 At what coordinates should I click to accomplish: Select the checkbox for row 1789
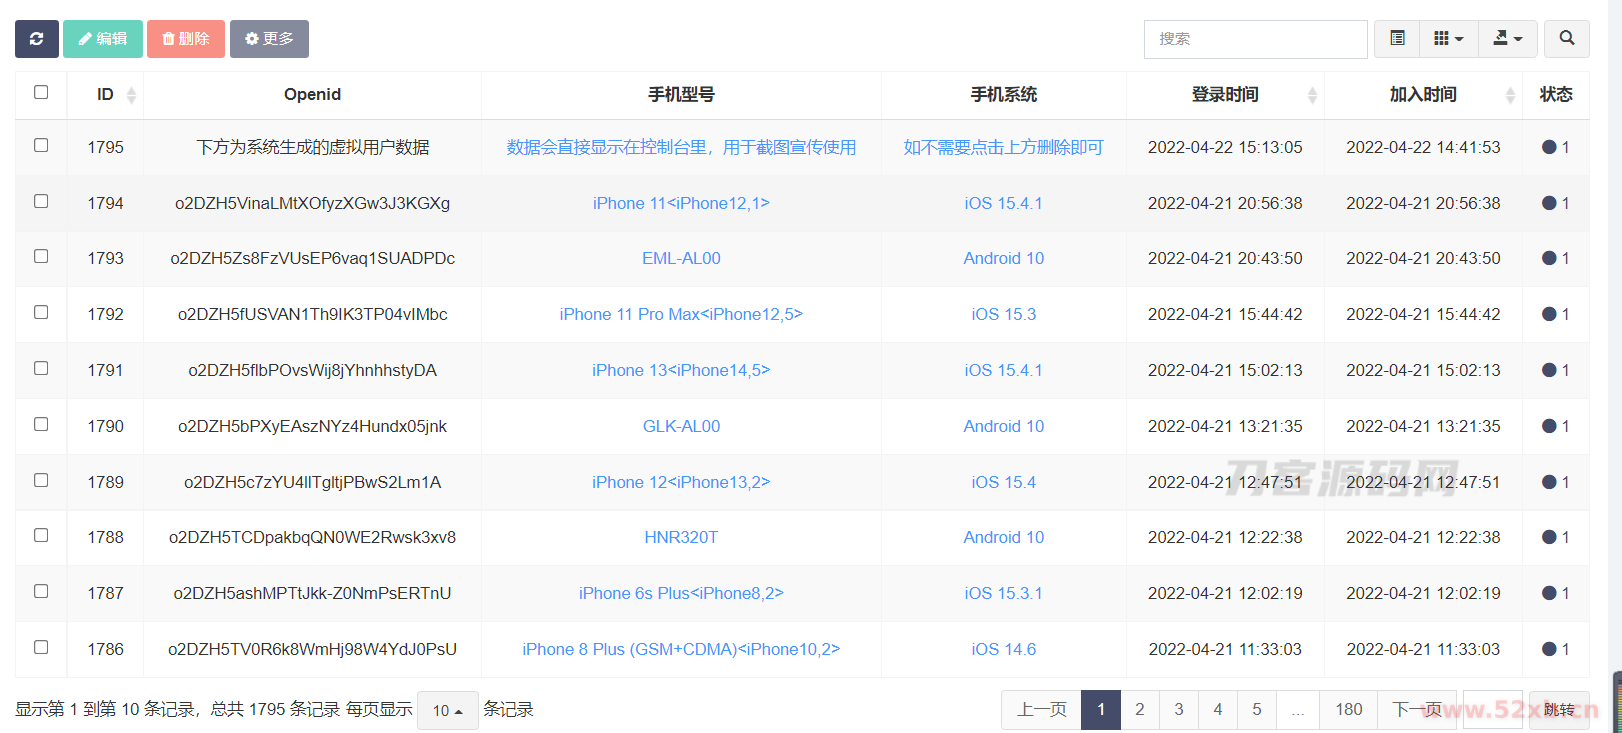coord(41,480)
